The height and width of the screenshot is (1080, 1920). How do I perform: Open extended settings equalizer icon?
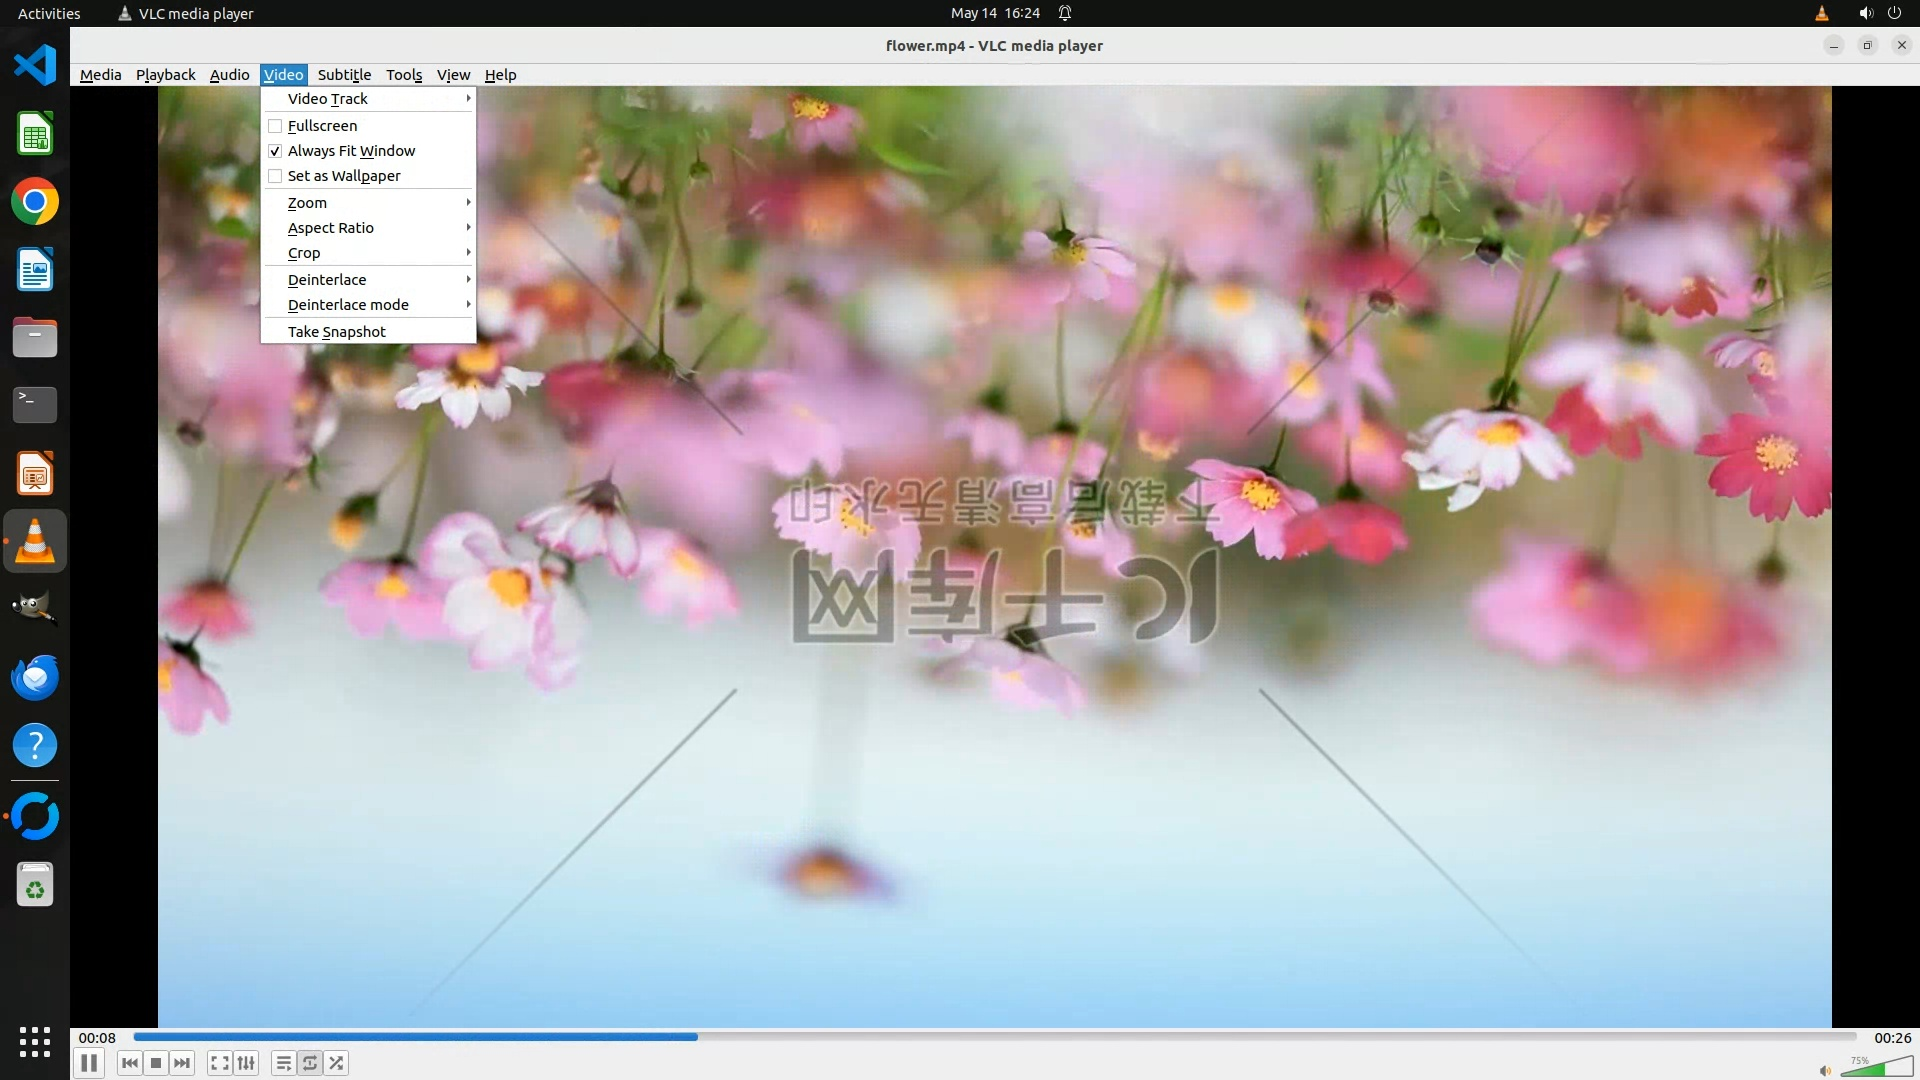click(x=246, y=1063)
